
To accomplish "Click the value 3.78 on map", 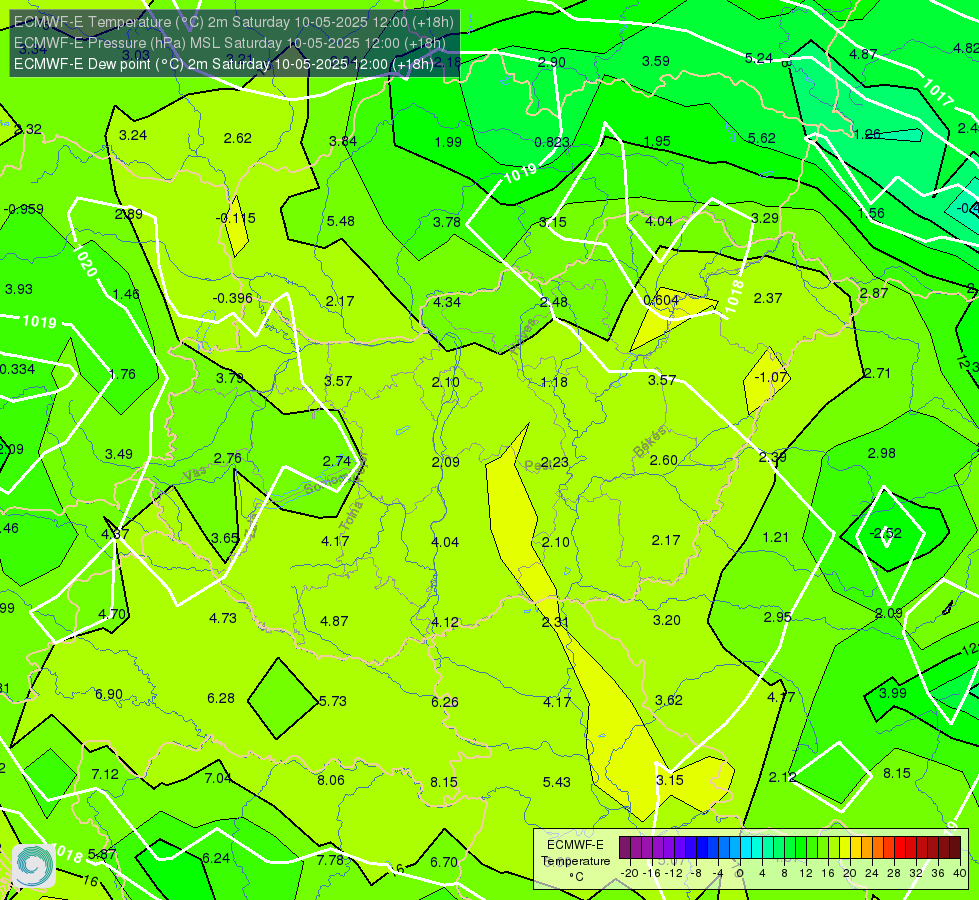I will tap(446, 222).
